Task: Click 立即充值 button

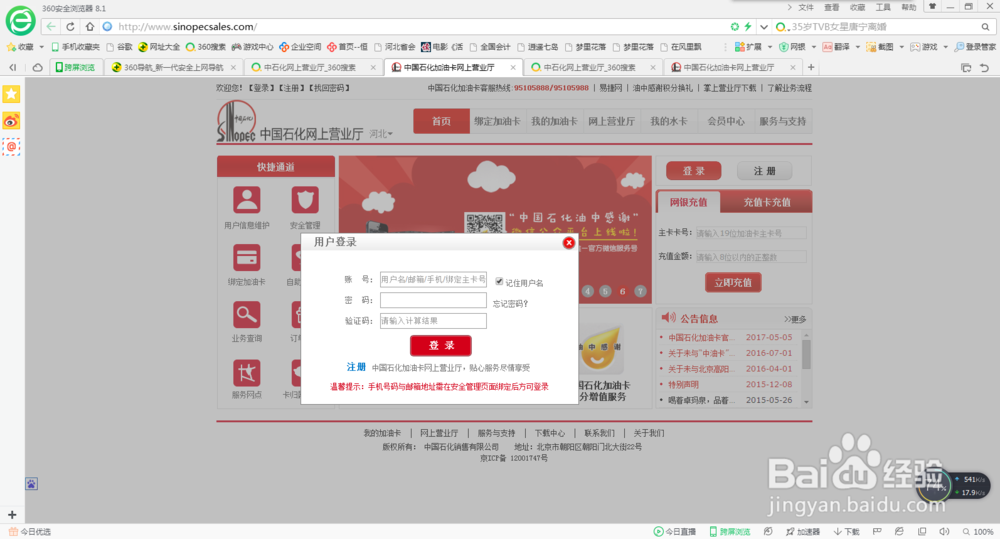Action: 733,282
